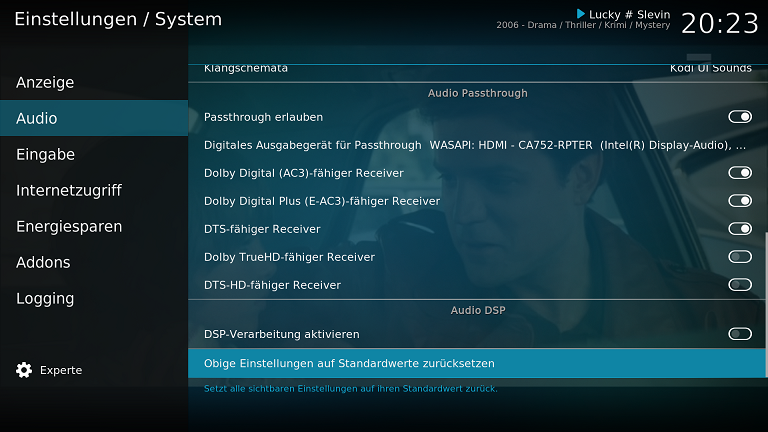
Task: Click the Kodi UI Sounds value
Action: 711,69
